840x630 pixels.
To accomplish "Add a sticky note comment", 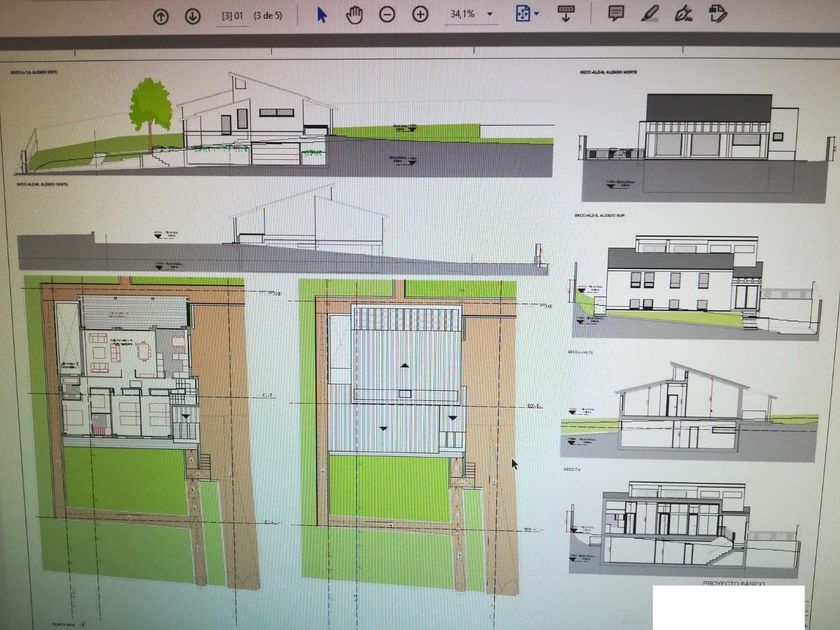I will tap(616, 13).
